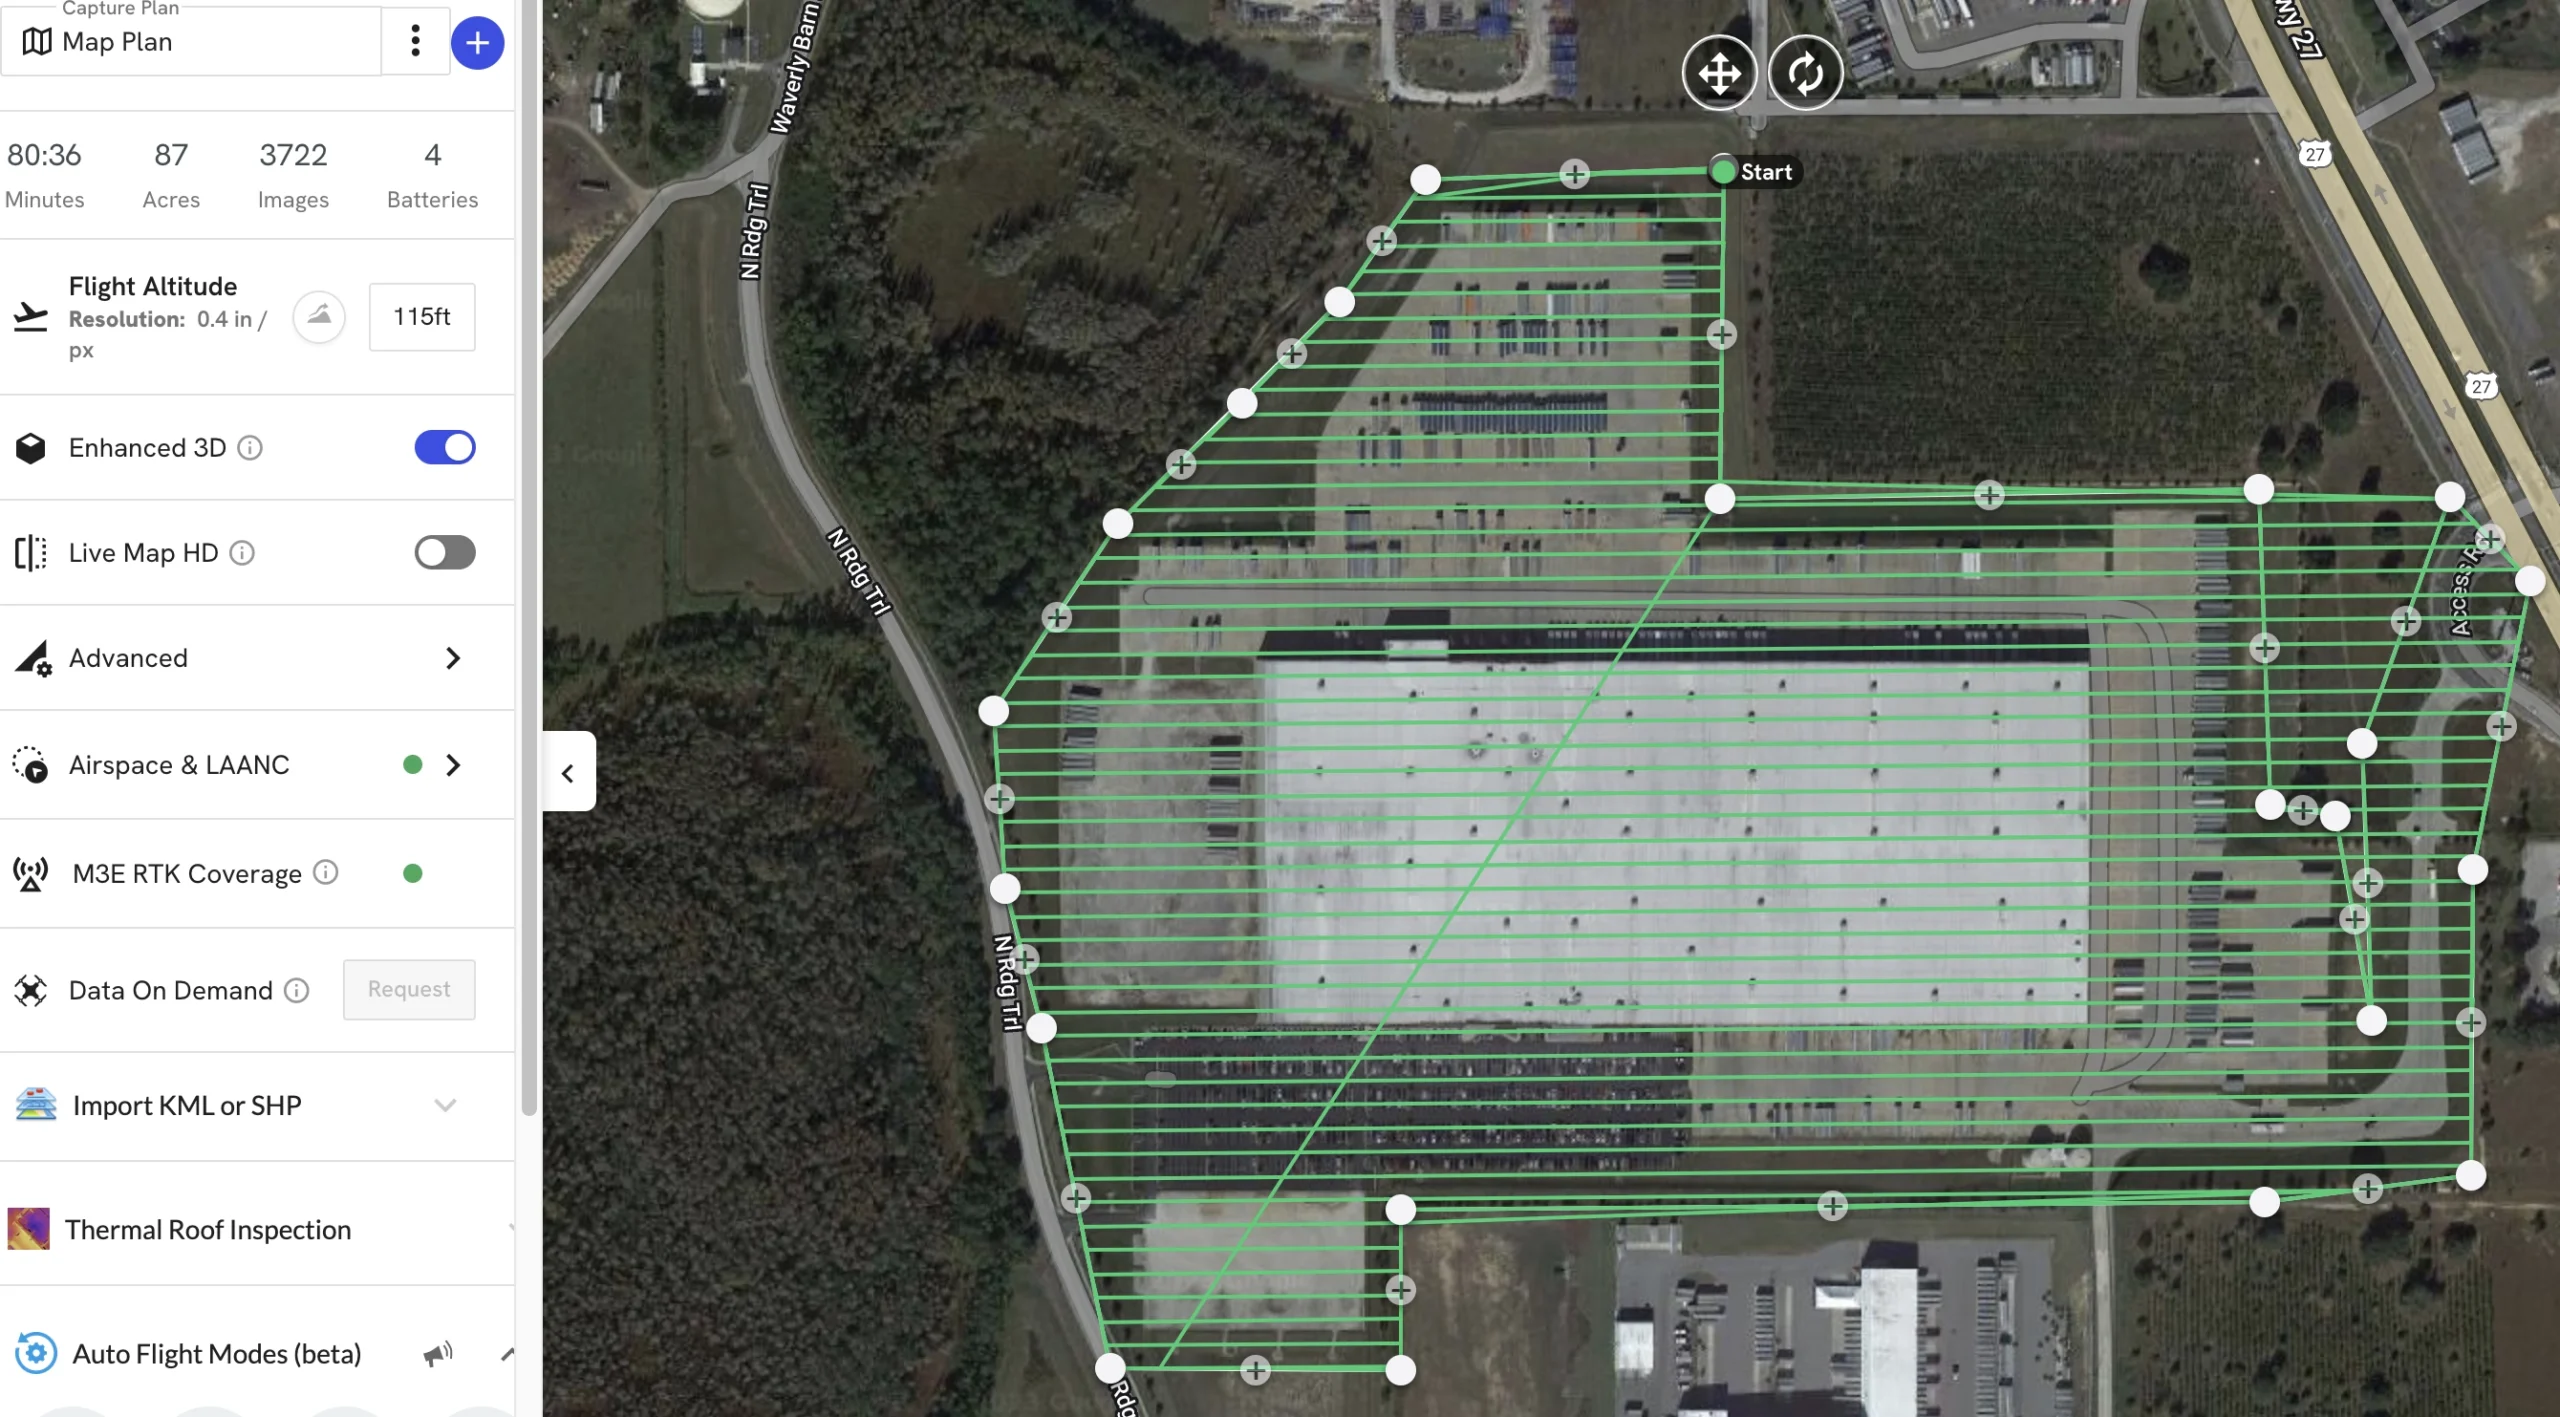2560x1417 pixels.
Task: Click the Data On Demand icon
Action: pos(33,988)
